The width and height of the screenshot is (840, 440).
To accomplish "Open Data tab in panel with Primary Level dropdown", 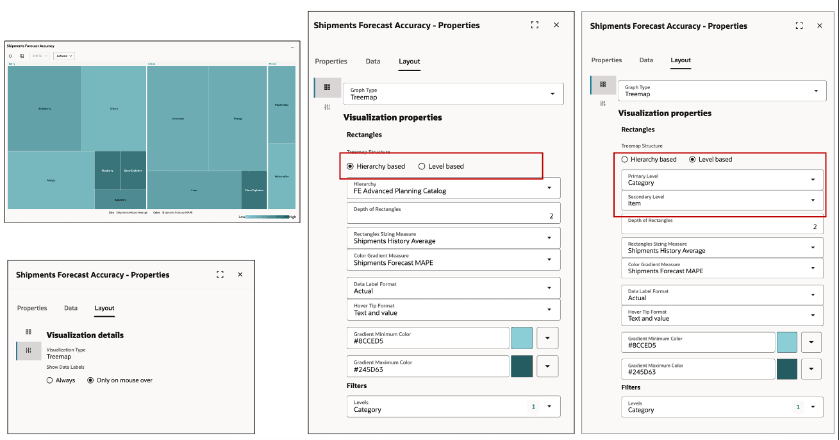I will coord(646,60).
